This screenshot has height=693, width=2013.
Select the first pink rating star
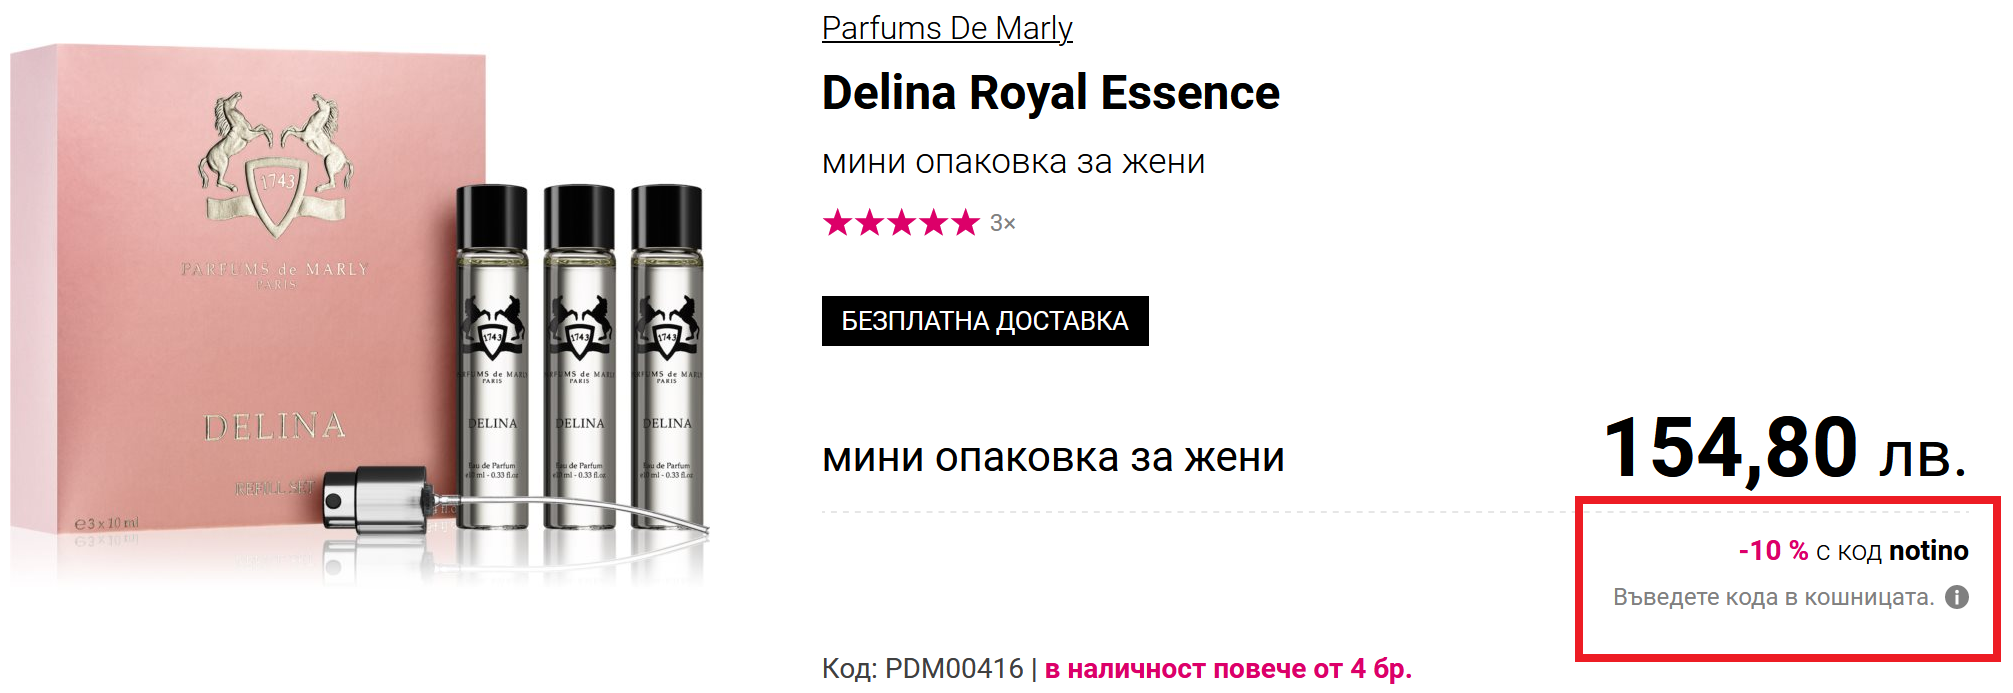click(x=837, y=222)
